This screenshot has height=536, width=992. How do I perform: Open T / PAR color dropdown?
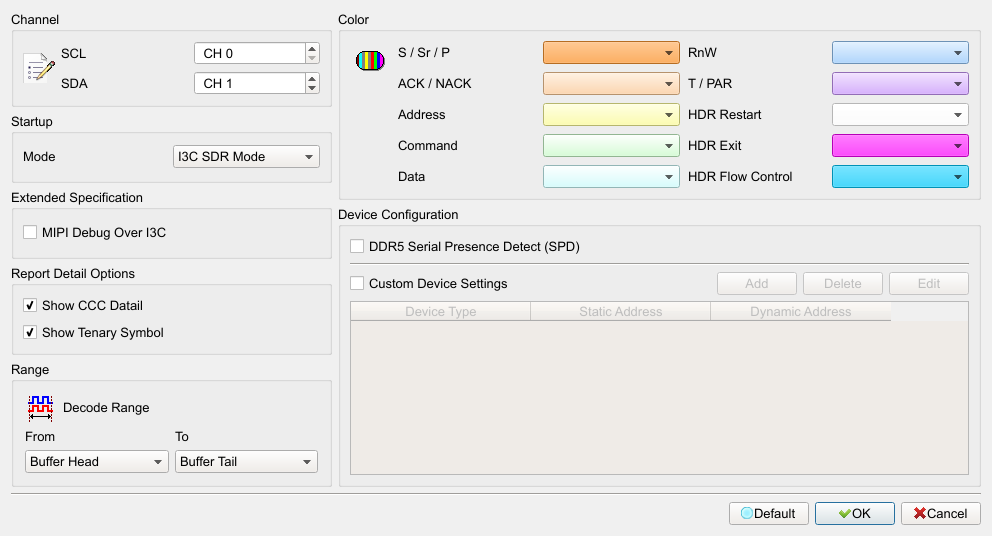pyautogui.click(x=900, y=84)
